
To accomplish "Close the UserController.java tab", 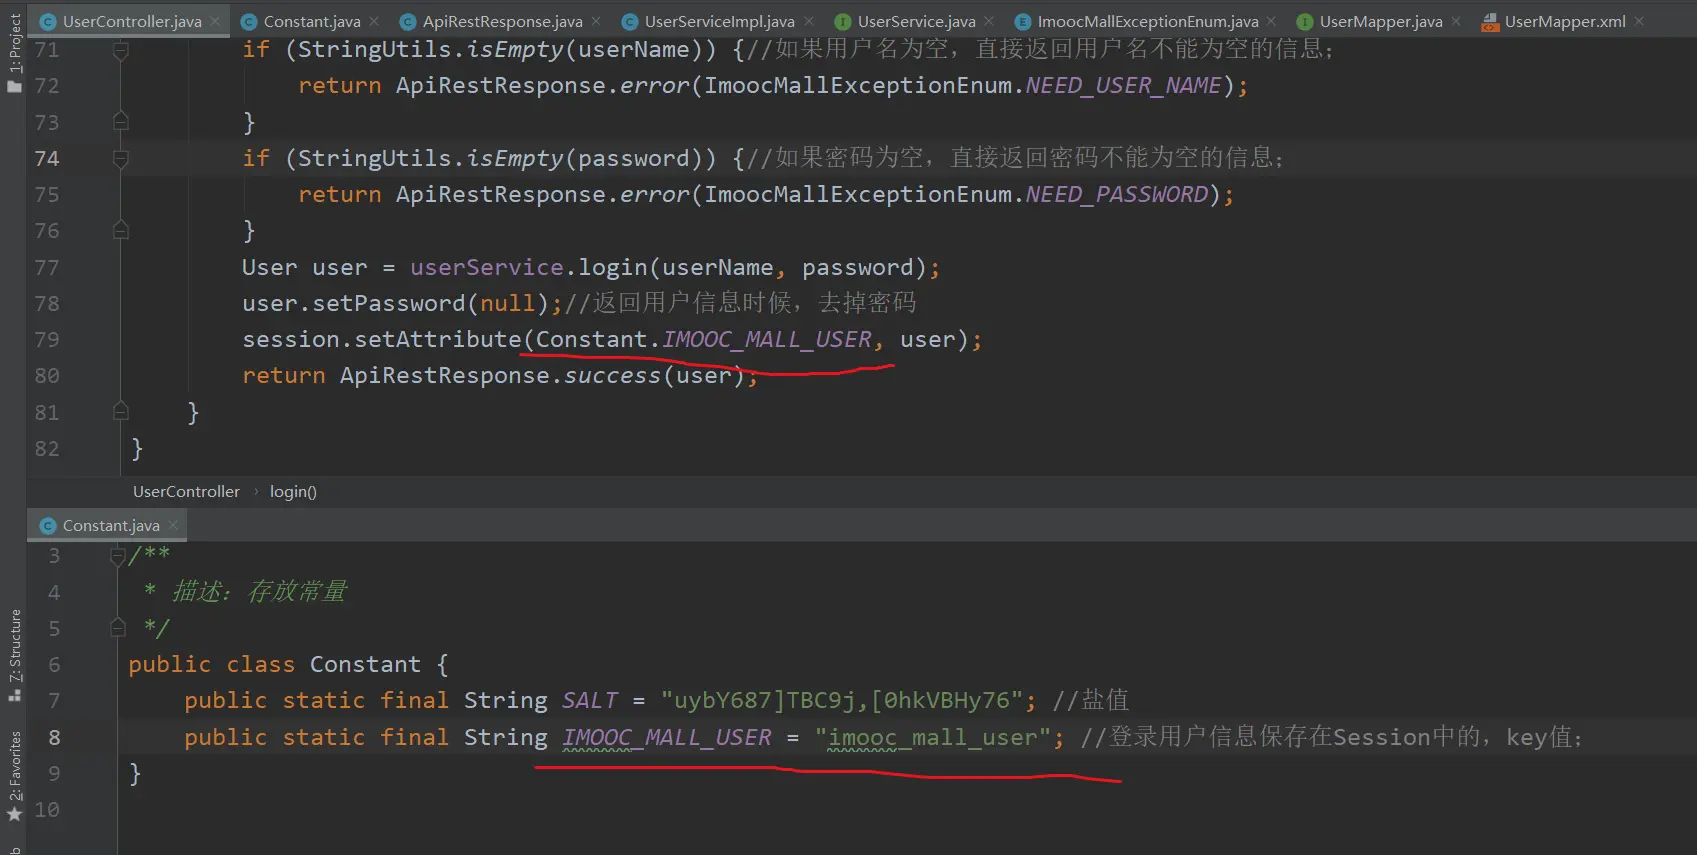I will click(x=215, y=21).
